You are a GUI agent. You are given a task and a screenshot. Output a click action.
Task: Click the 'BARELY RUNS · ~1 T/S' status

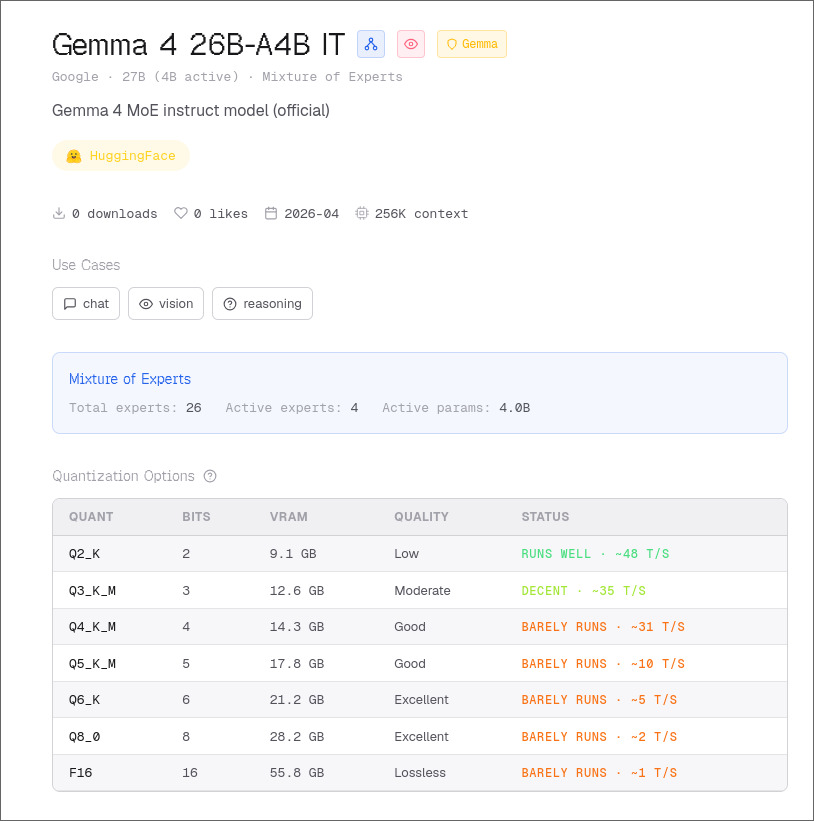tap(599, 773)
